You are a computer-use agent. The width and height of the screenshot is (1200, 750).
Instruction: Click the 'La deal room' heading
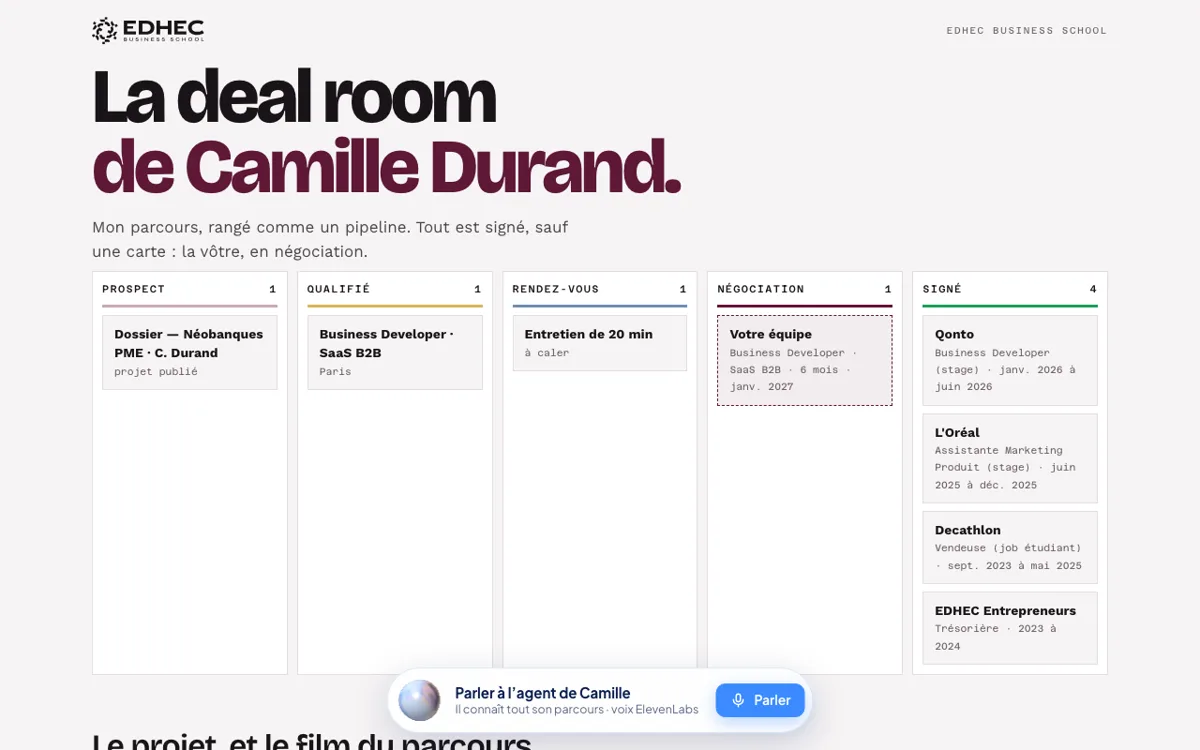pos(294,97)
